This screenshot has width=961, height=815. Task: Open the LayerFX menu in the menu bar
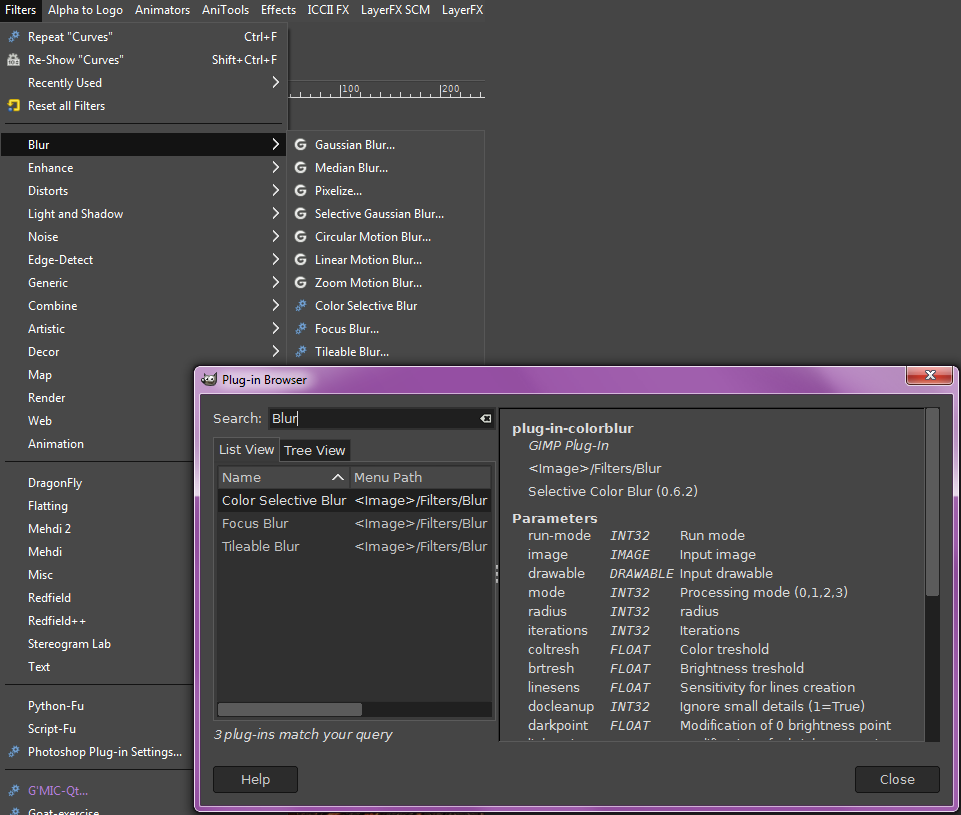click(x=463, y=10)
